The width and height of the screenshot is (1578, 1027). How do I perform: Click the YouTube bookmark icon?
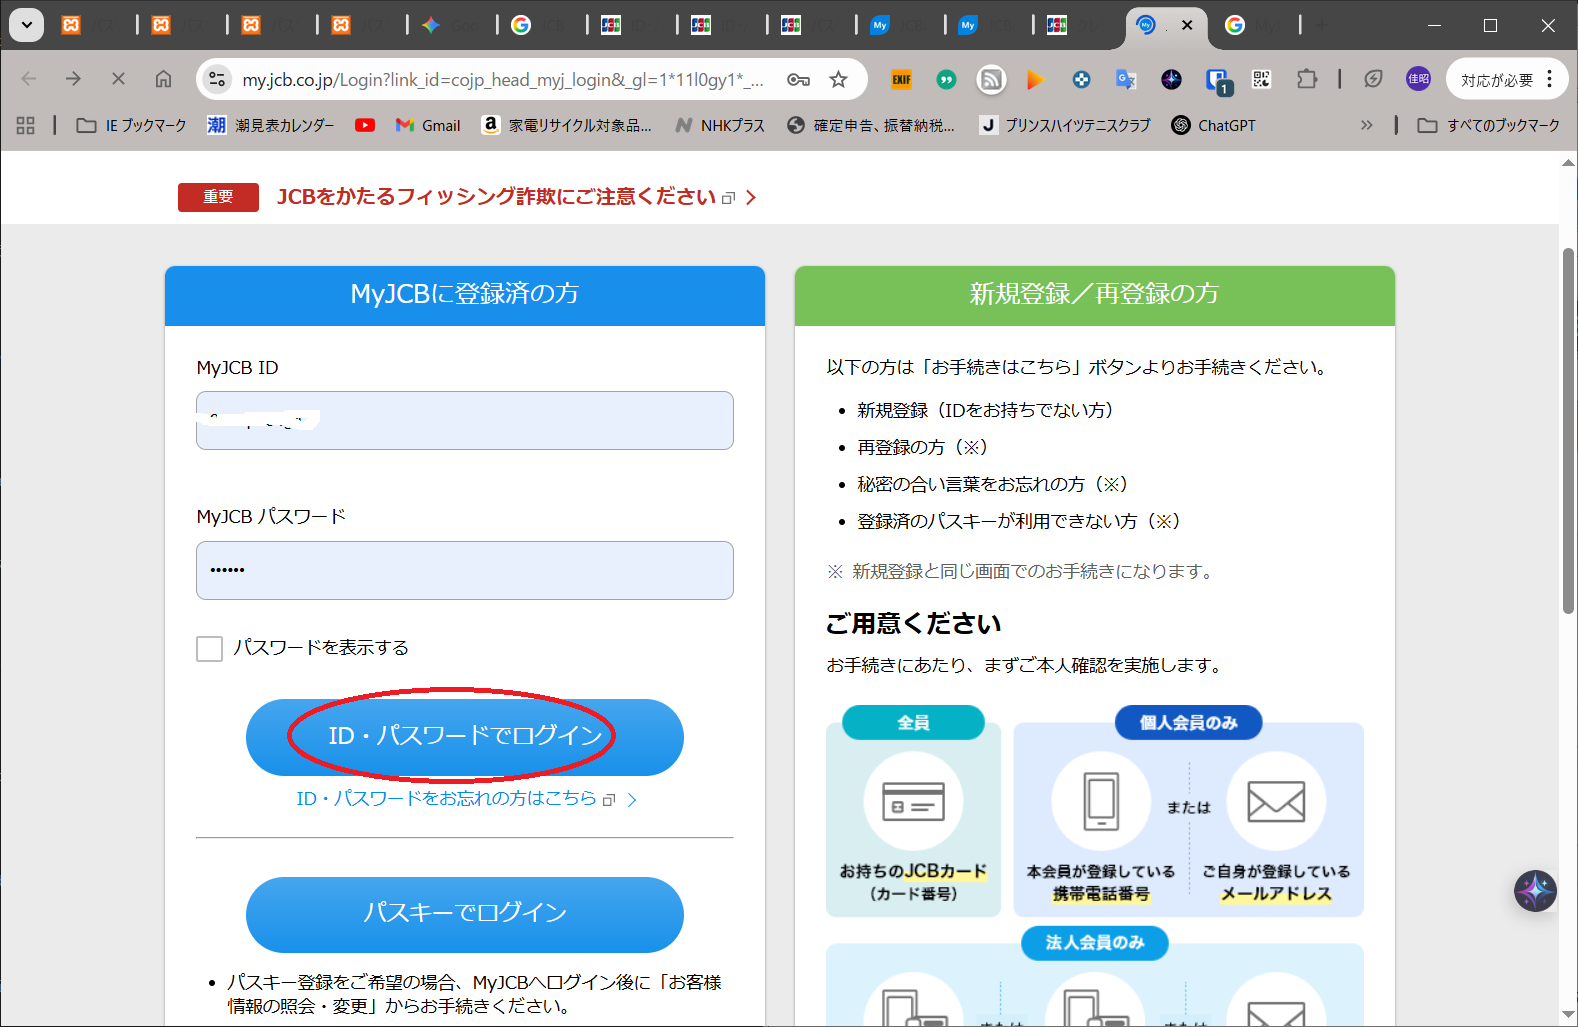click(365, 125)
